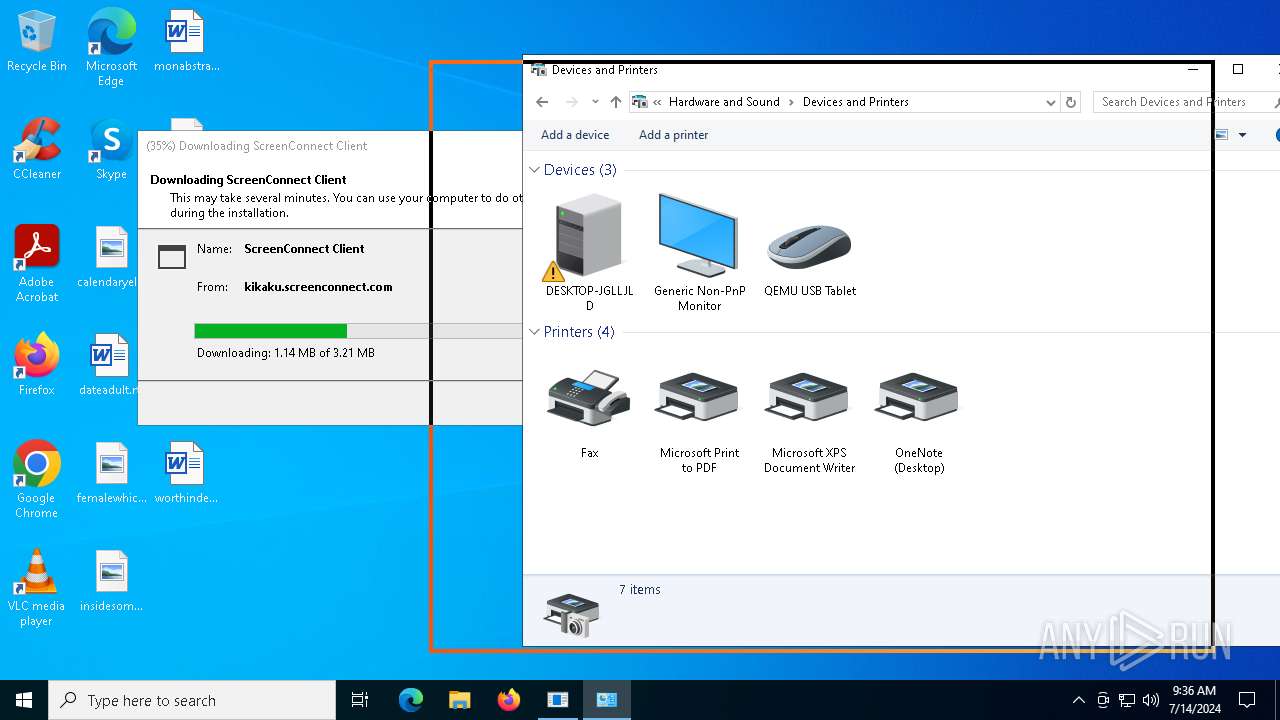Switch to Devices and Printers taskbar item
This screenshot has height=720, width=1280.
pos(607,700)
